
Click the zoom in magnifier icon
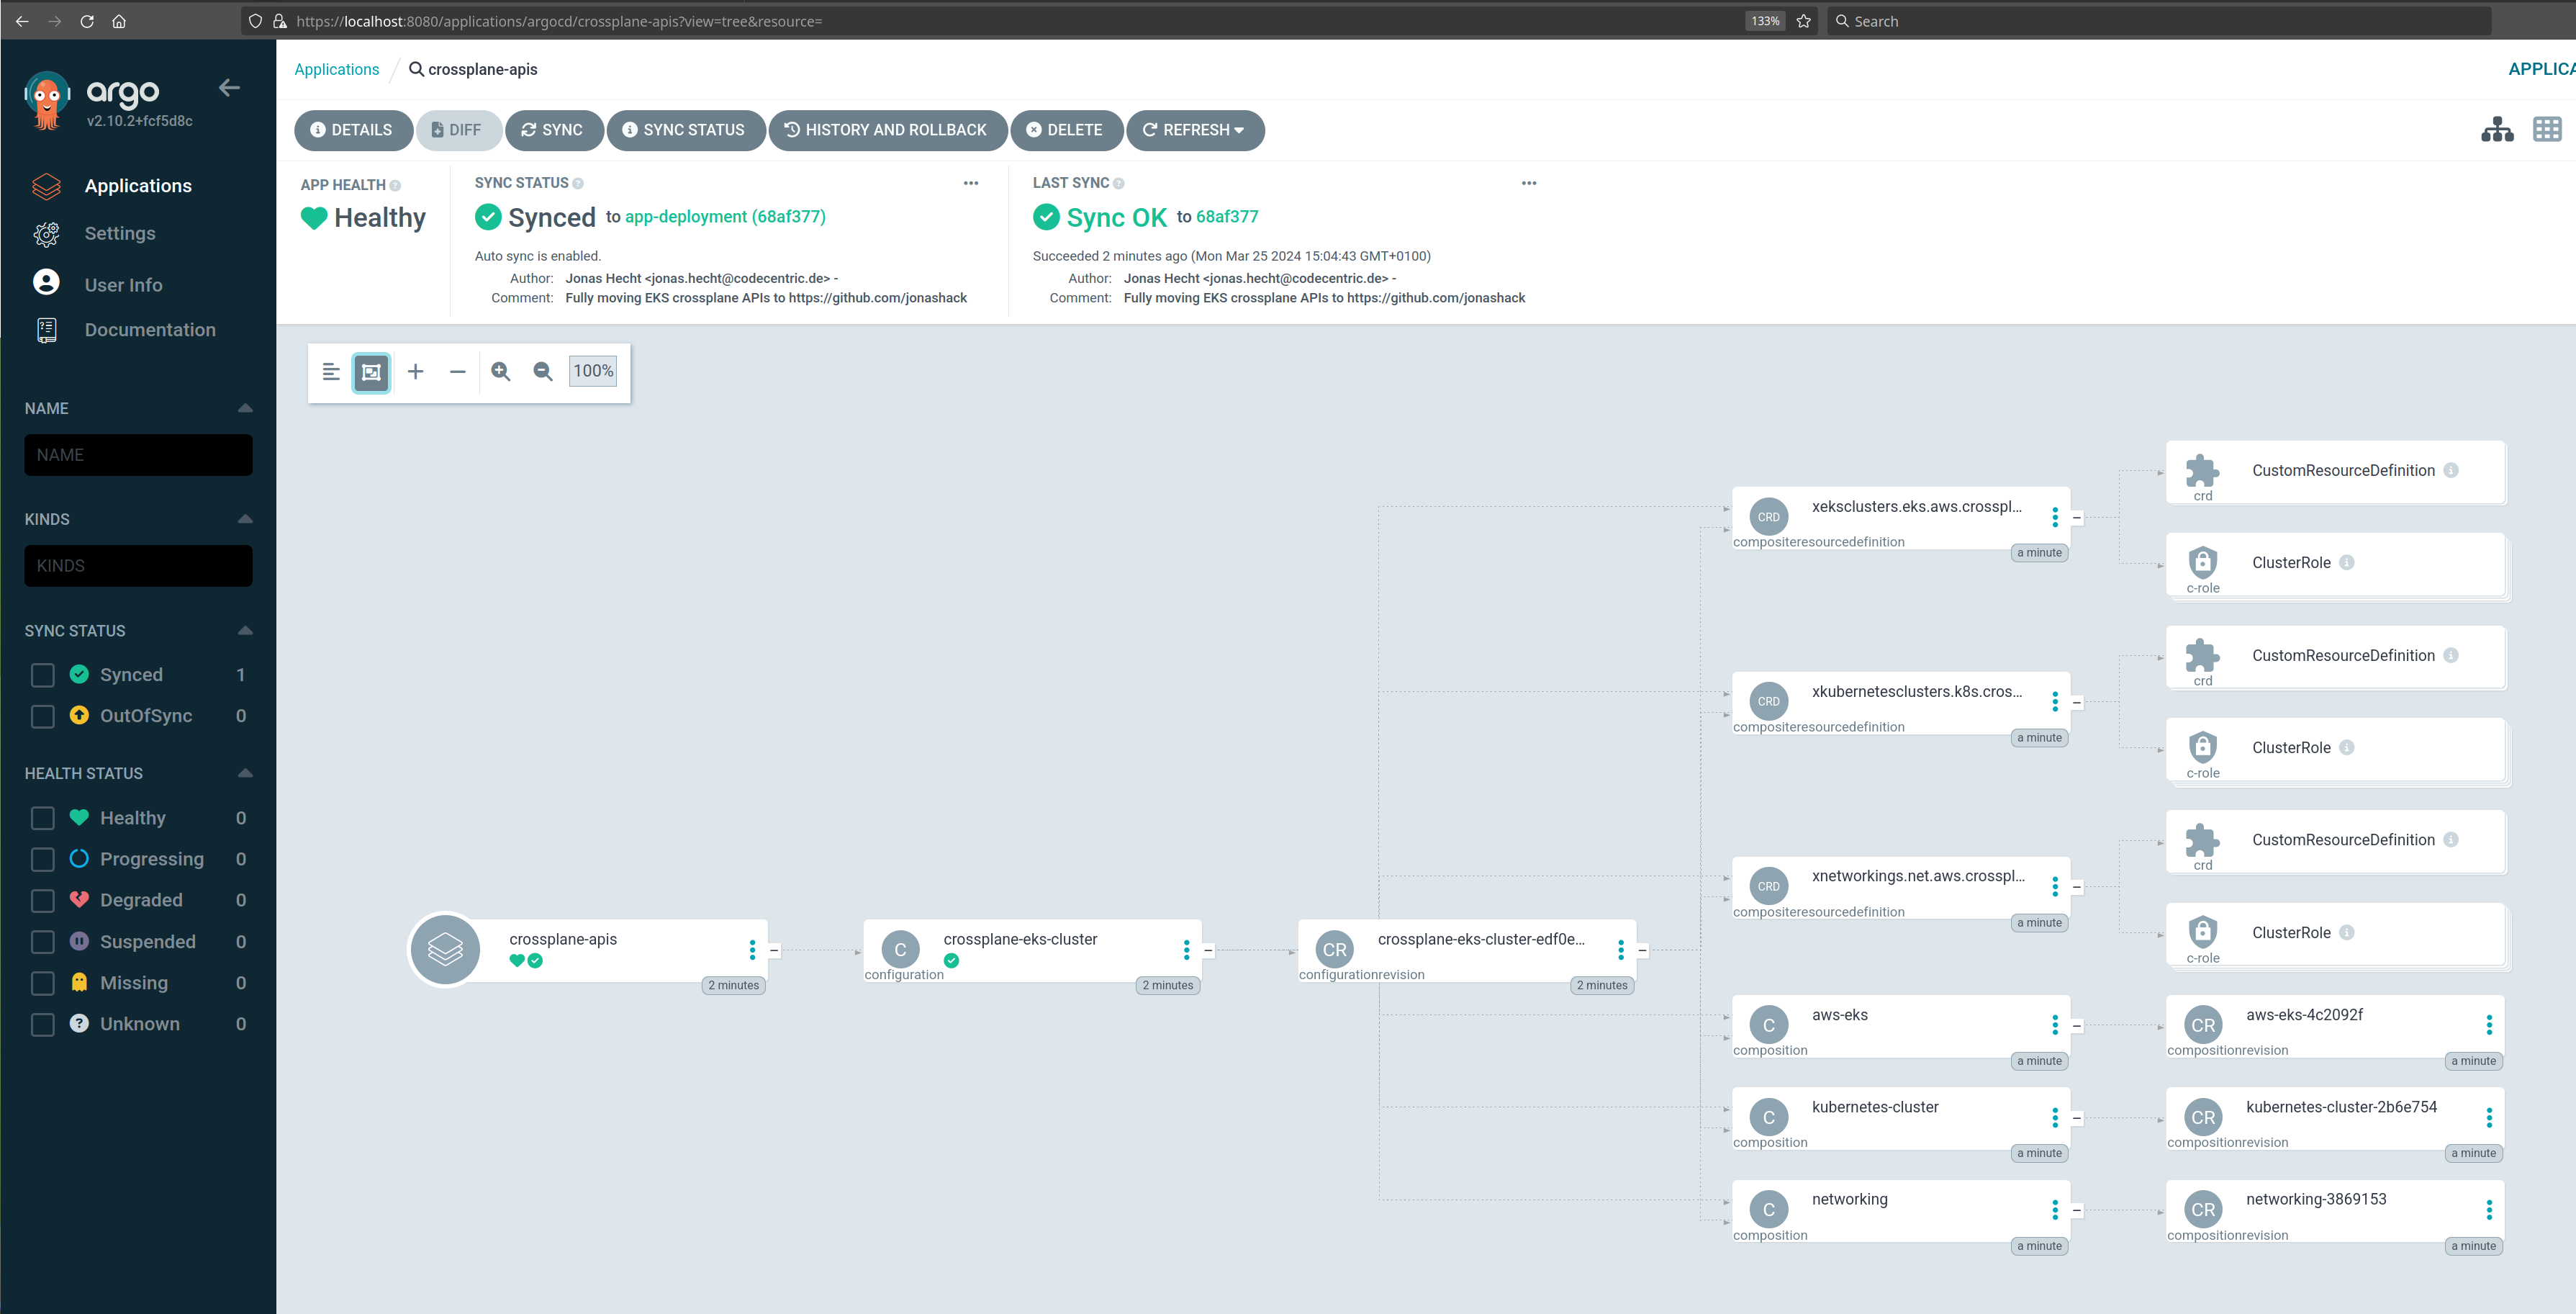501,372
